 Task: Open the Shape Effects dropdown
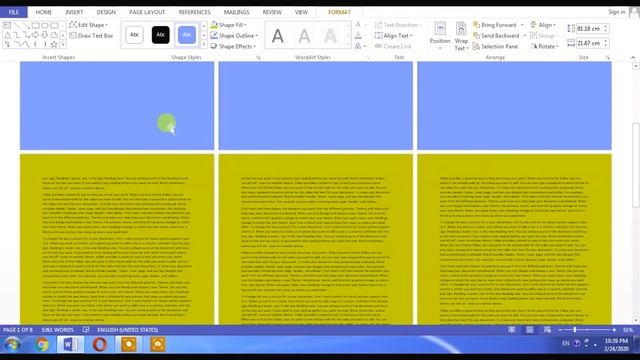tap(233, 46)
